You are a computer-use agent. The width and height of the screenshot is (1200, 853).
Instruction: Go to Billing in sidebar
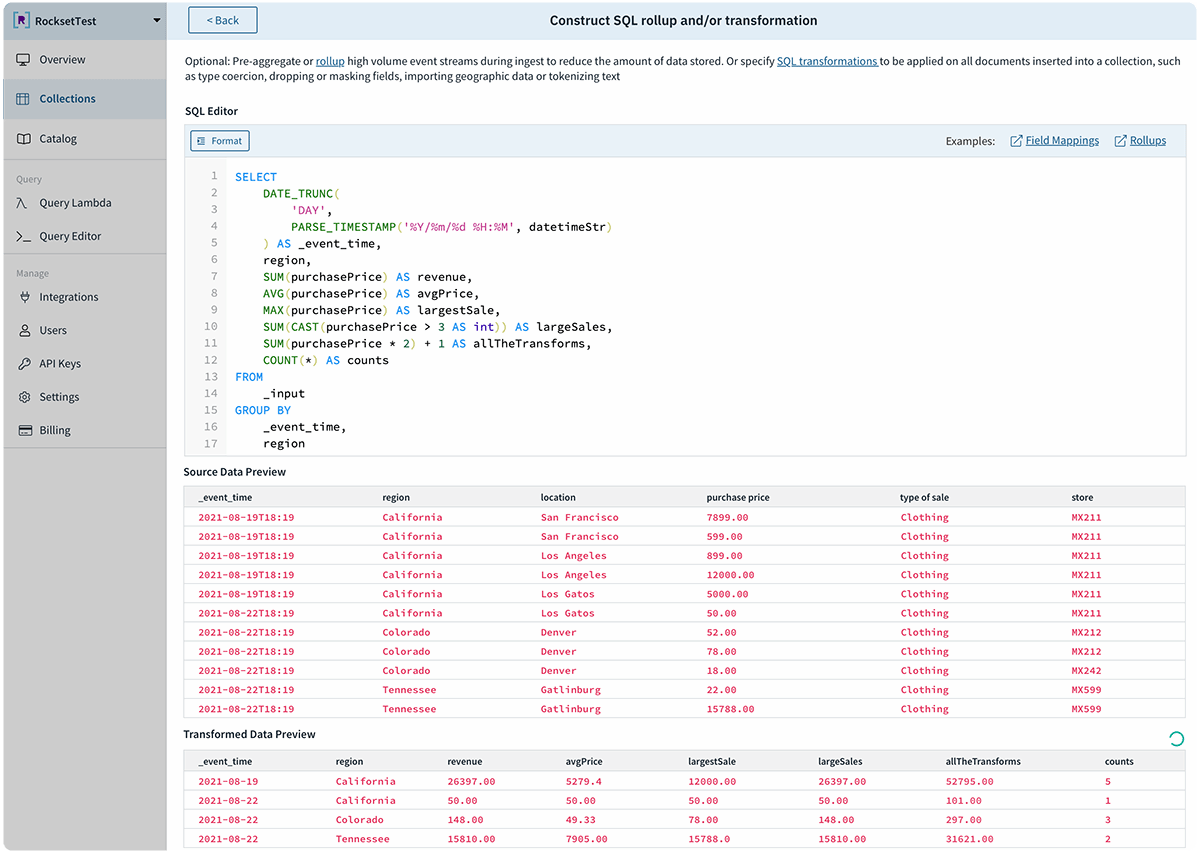(54, 430)
